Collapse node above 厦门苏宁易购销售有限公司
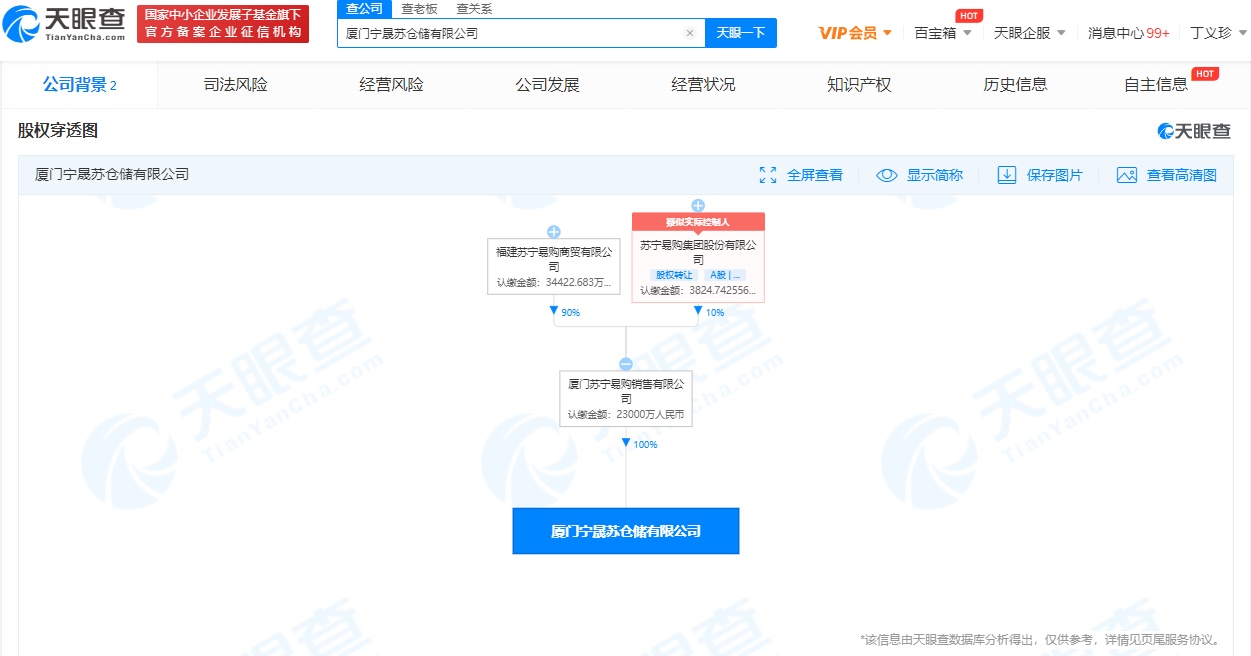Screen dimensions: 1251x656 coord(626,364)
